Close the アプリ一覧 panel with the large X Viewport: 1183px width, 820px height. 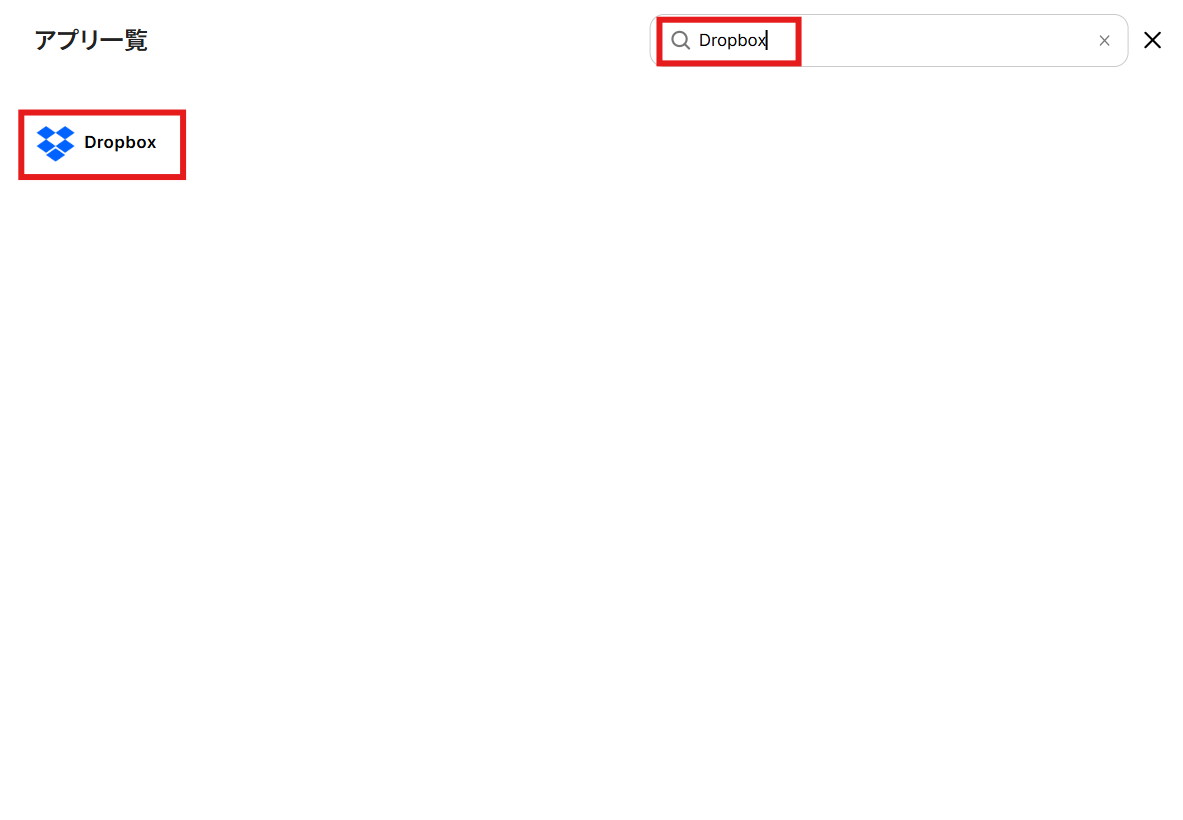1152,40
